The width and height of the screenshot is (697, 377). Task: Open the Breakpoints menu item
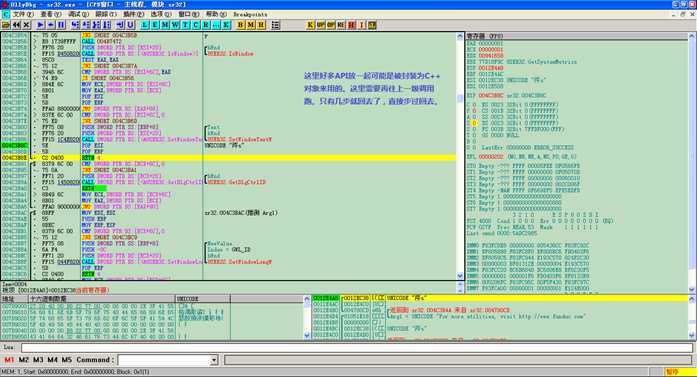[250, 14]
